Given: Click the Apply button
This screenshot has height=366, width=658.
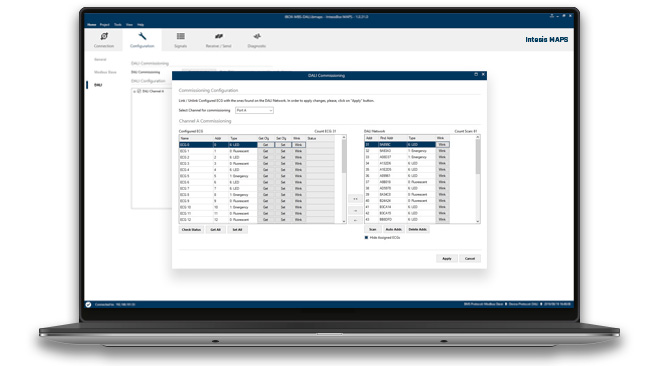Looking at the screenshot, I should 447,259.
